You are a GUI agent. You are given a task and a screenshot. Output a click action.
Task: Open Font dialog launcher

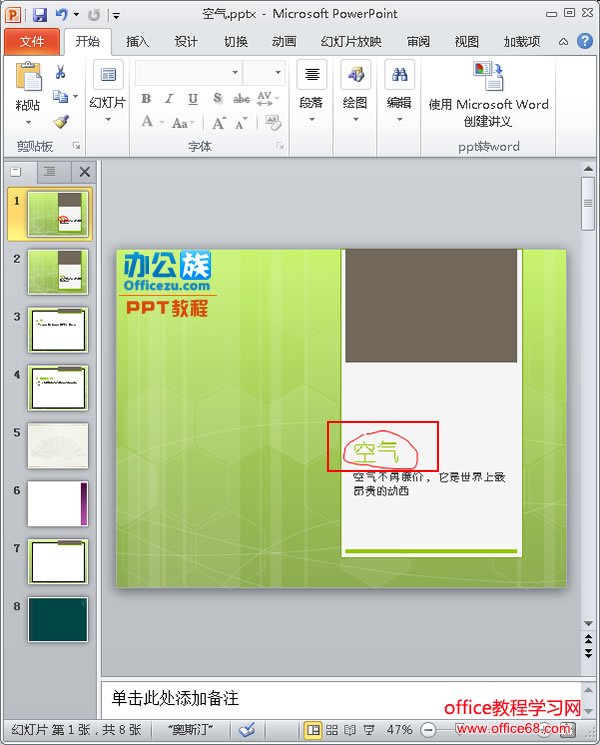[280, 146]
